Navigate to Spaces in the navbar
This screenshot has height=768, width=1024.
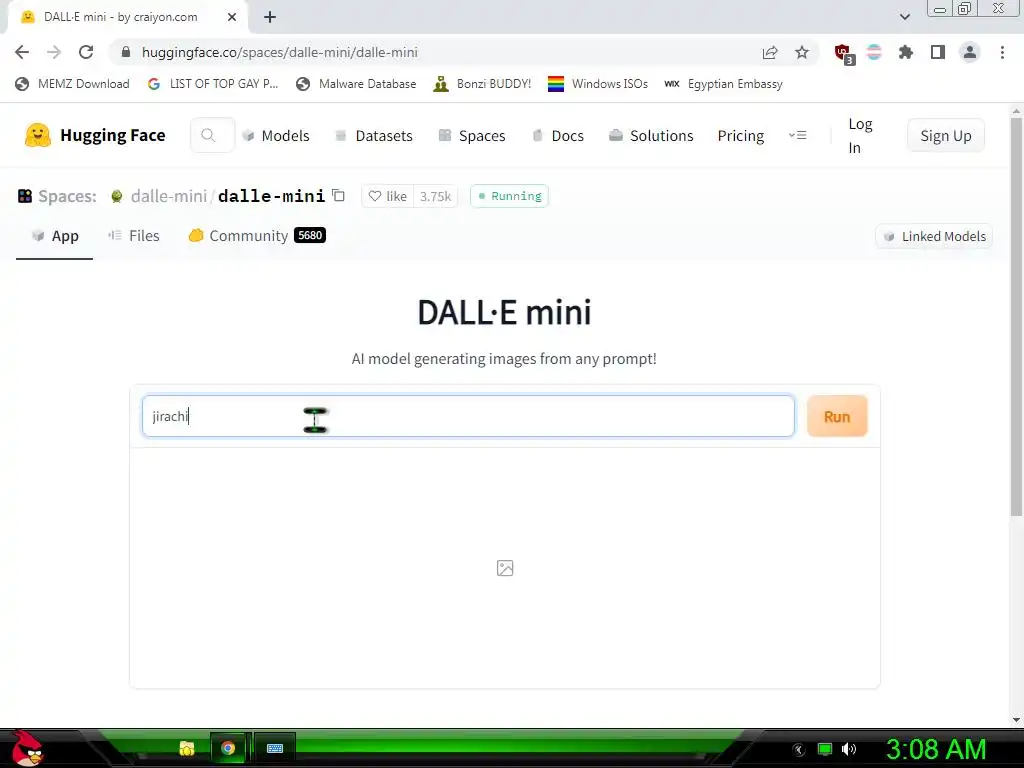coord(472,135)
